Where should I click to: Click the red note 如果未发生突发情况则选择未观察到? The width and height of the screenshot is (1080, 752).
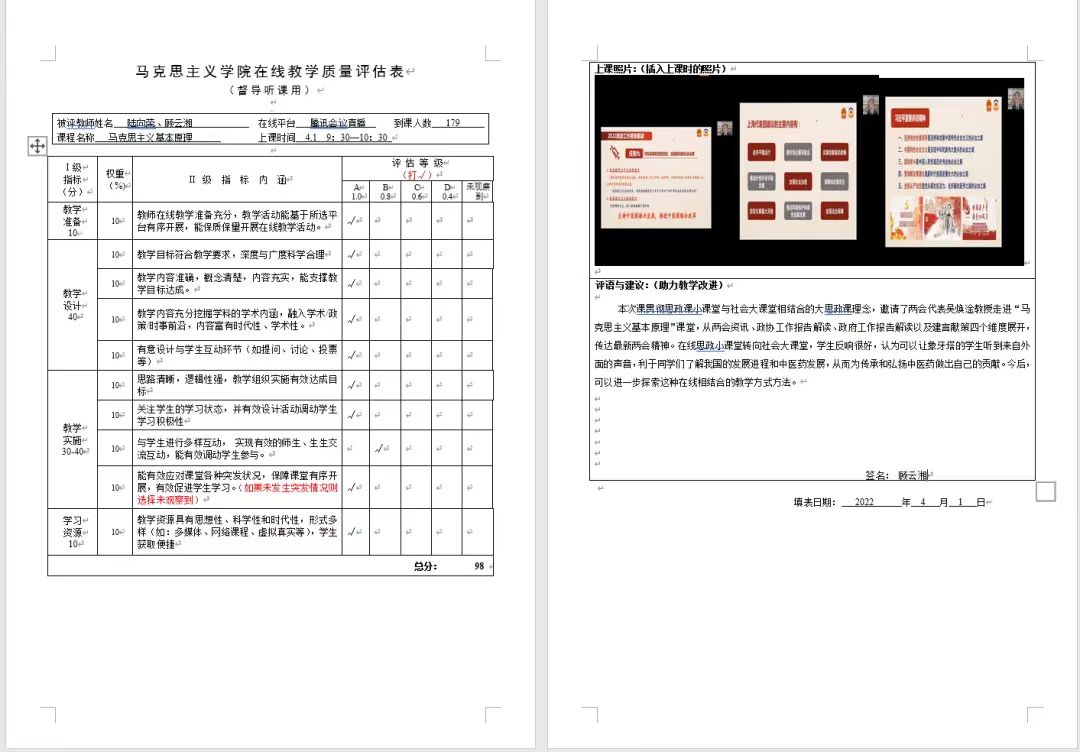click(237, 494)
